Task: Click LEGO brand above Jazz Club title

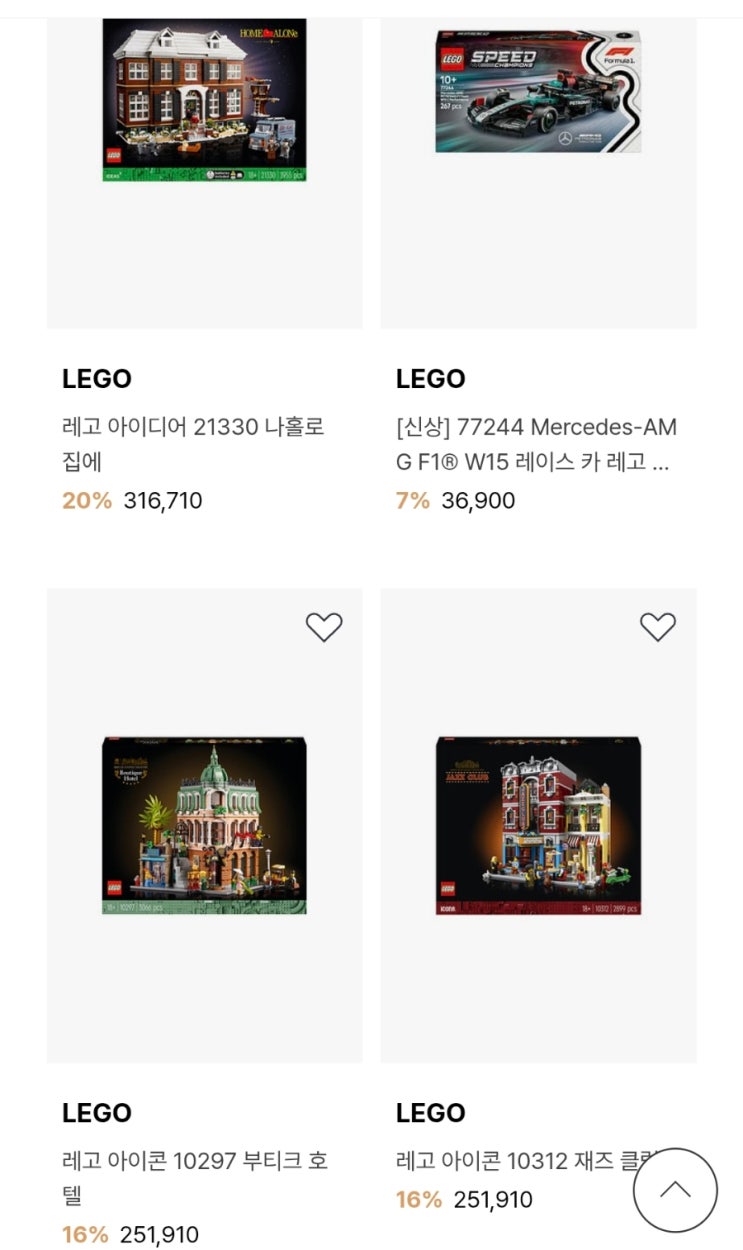Action: 431,1113
